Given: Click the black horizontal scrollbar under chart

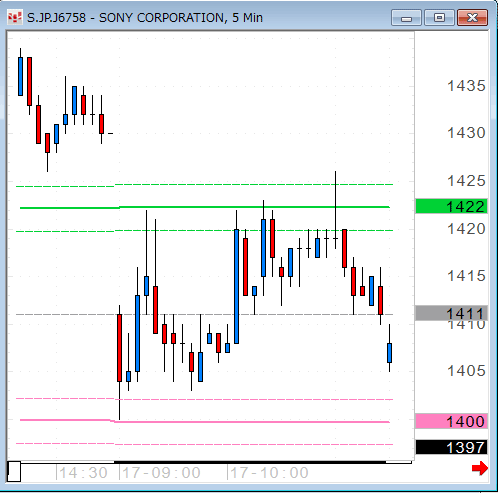Looking at the screenshot, I should [250, 462].
